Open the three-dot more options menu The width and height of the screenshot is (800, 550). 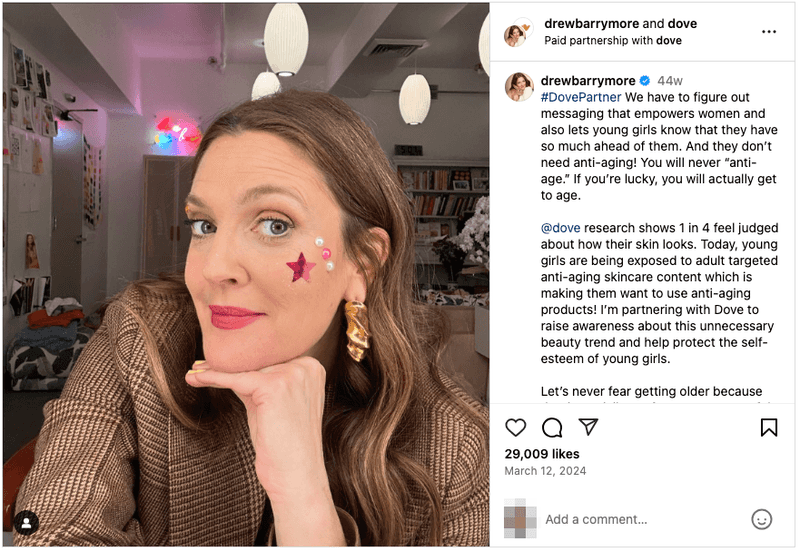(768, 32)
